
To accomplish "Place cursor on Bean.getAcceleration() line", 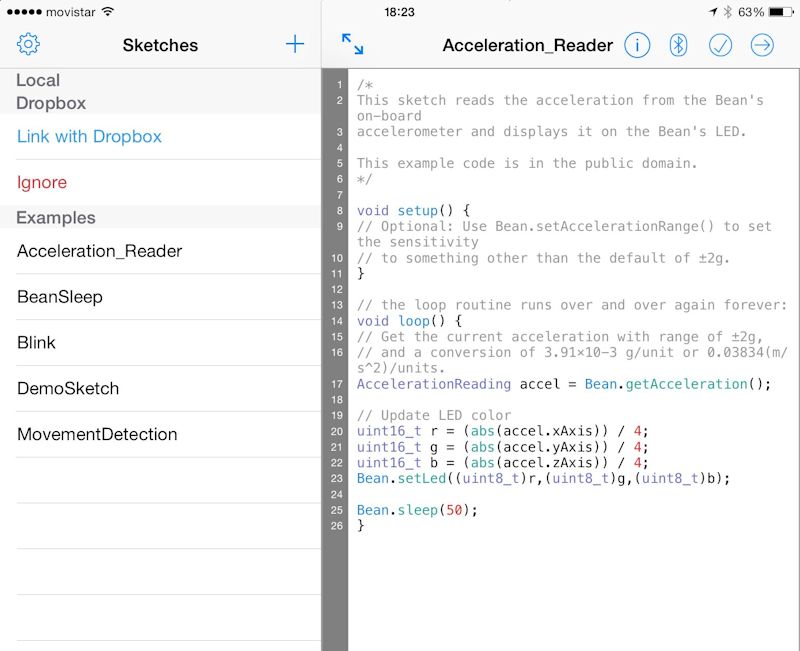I will tap(564, 384).
